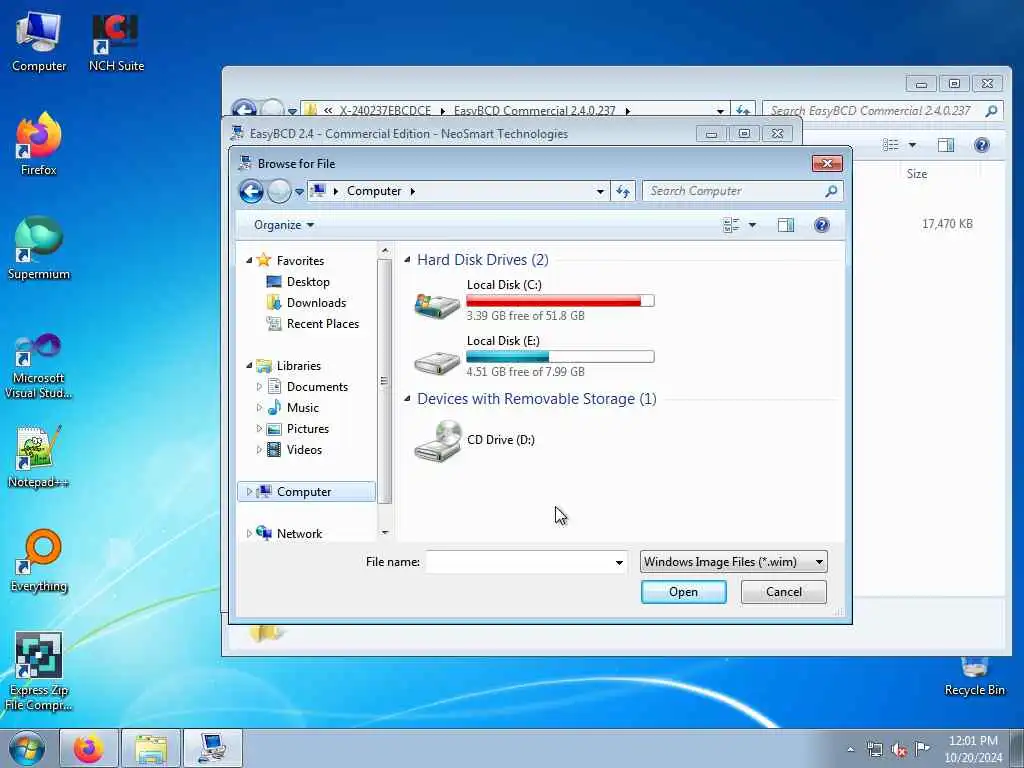Open the Organize menu
This screenshot has width=1024, height=768.
(x=284, y=225)
